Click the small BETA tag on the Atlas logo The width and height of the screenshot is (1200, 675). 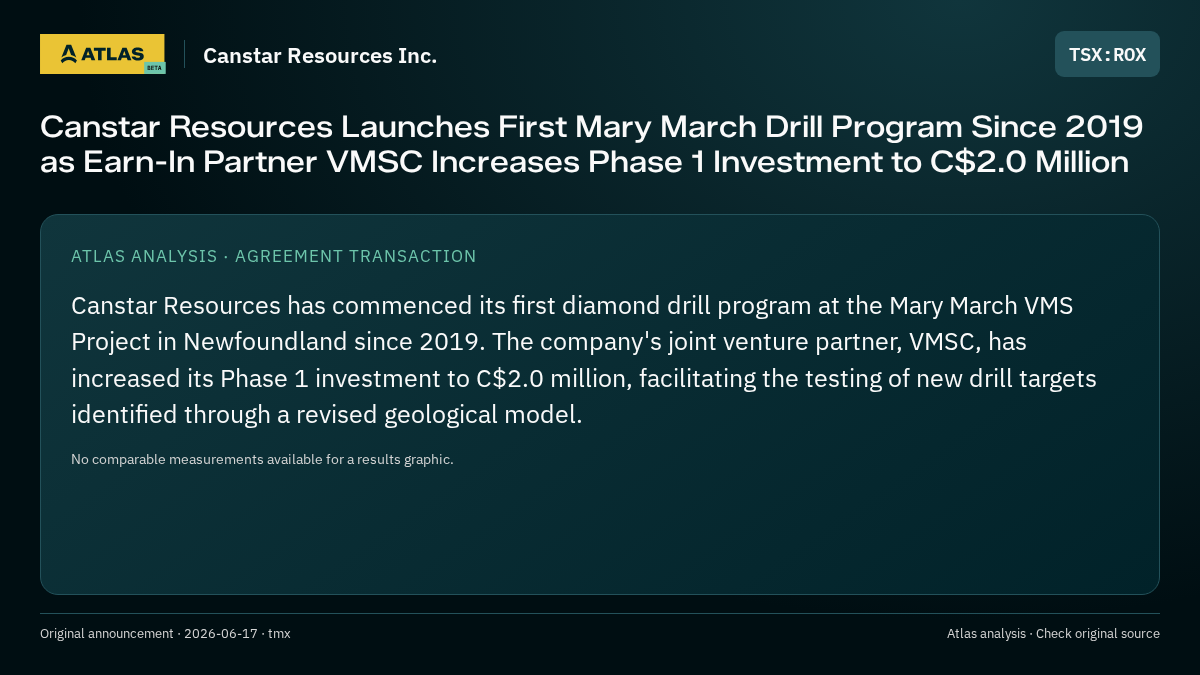[154, 68]
